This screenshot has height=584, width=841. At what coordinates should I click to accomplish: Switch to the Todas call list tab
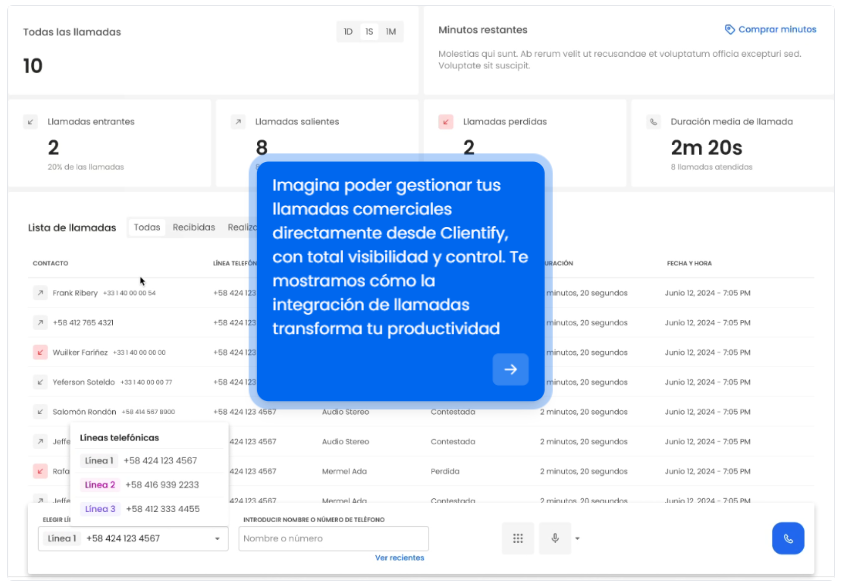[x=147, y=227]
